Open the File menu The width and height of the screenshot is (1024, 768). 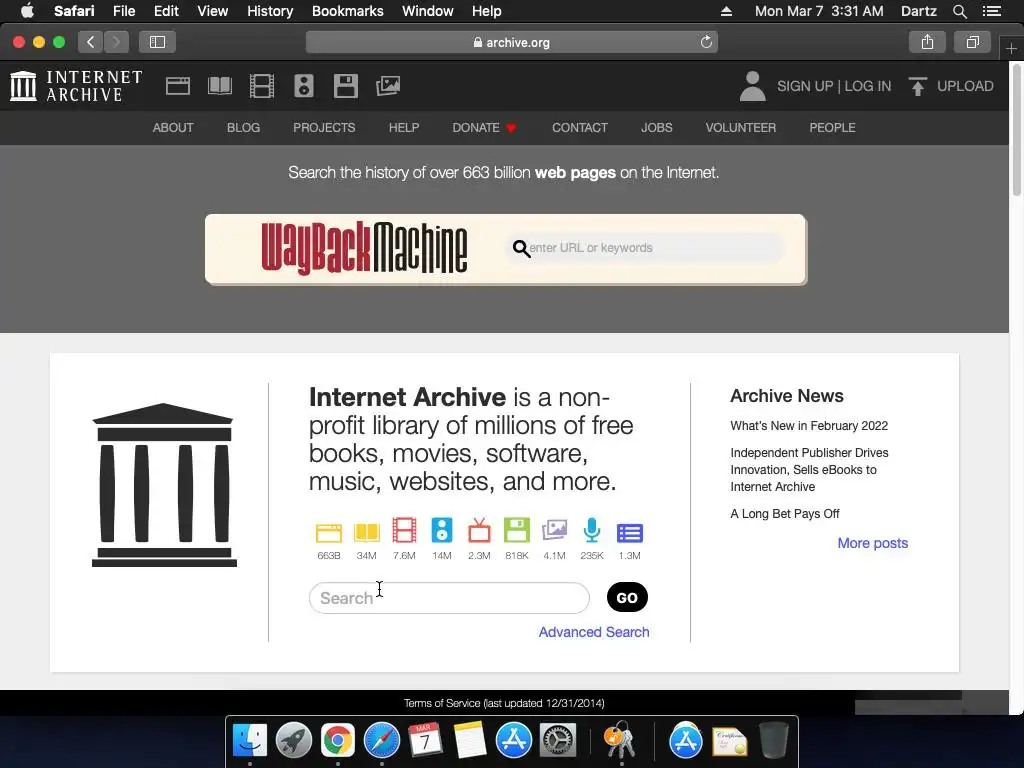pyautogui.click(x=123, y=11)
